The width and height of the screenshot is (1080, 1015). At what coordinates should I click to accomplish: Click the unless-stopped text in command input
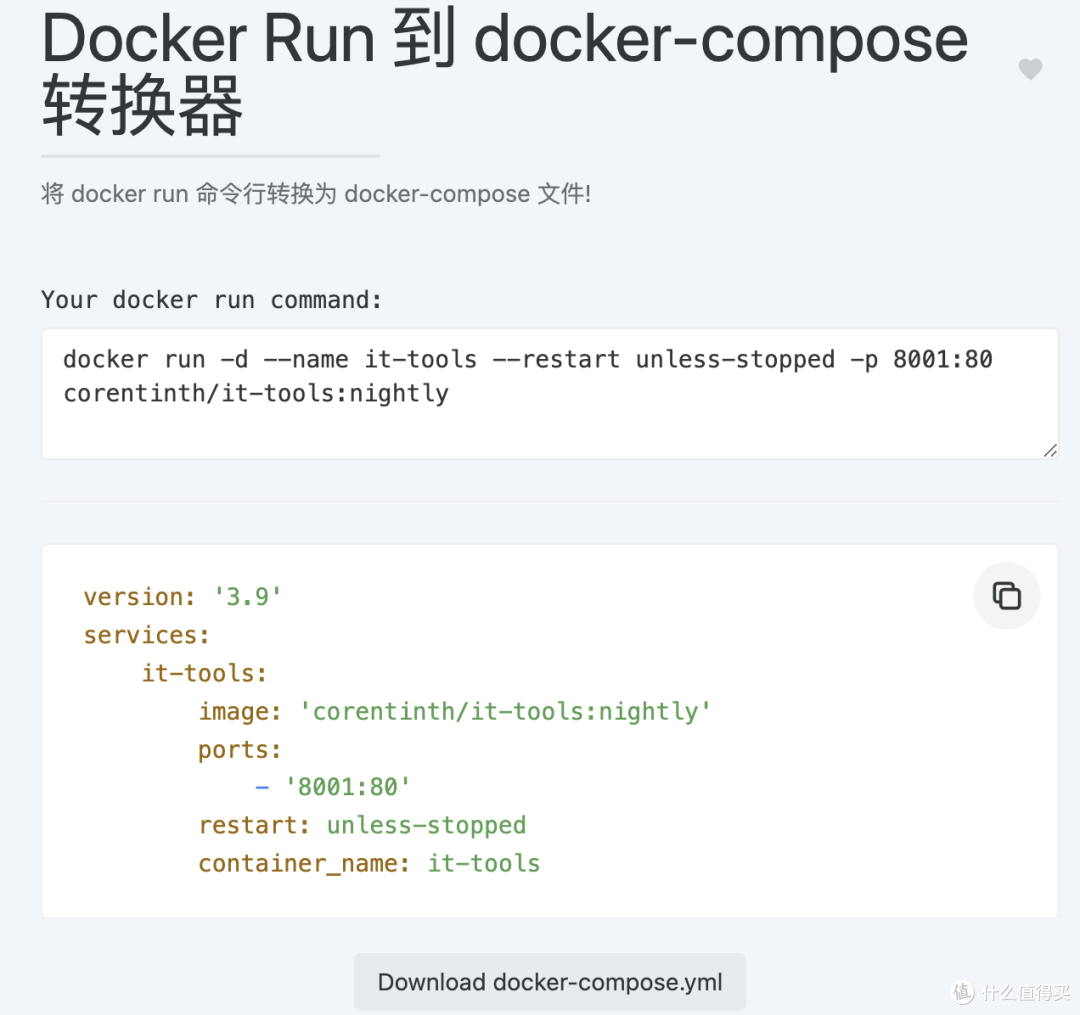pos(735,359)
